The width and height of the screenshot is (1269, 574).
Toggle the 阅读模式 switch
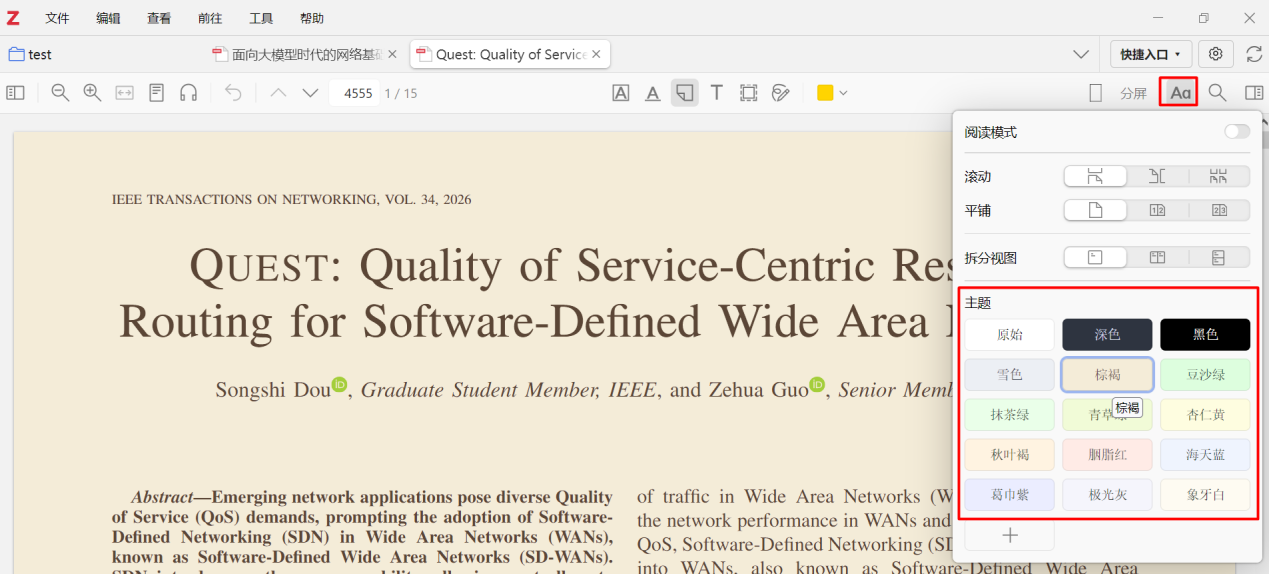pos(1237,132)
